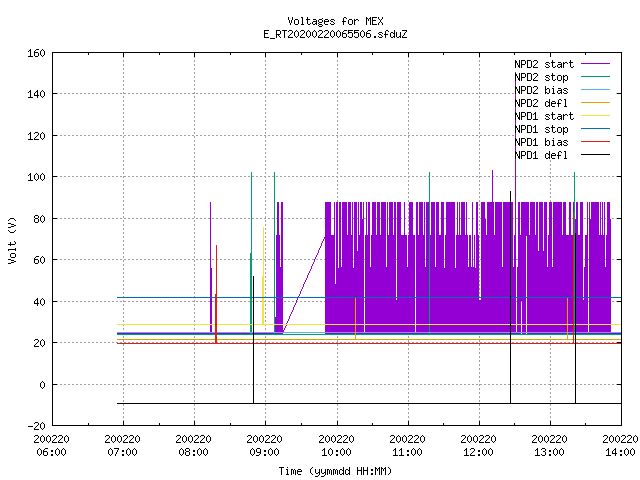Click the x-axis label 200220 13:00
Viewport: 640px width, 480px height.
click(x=549, y=446)
